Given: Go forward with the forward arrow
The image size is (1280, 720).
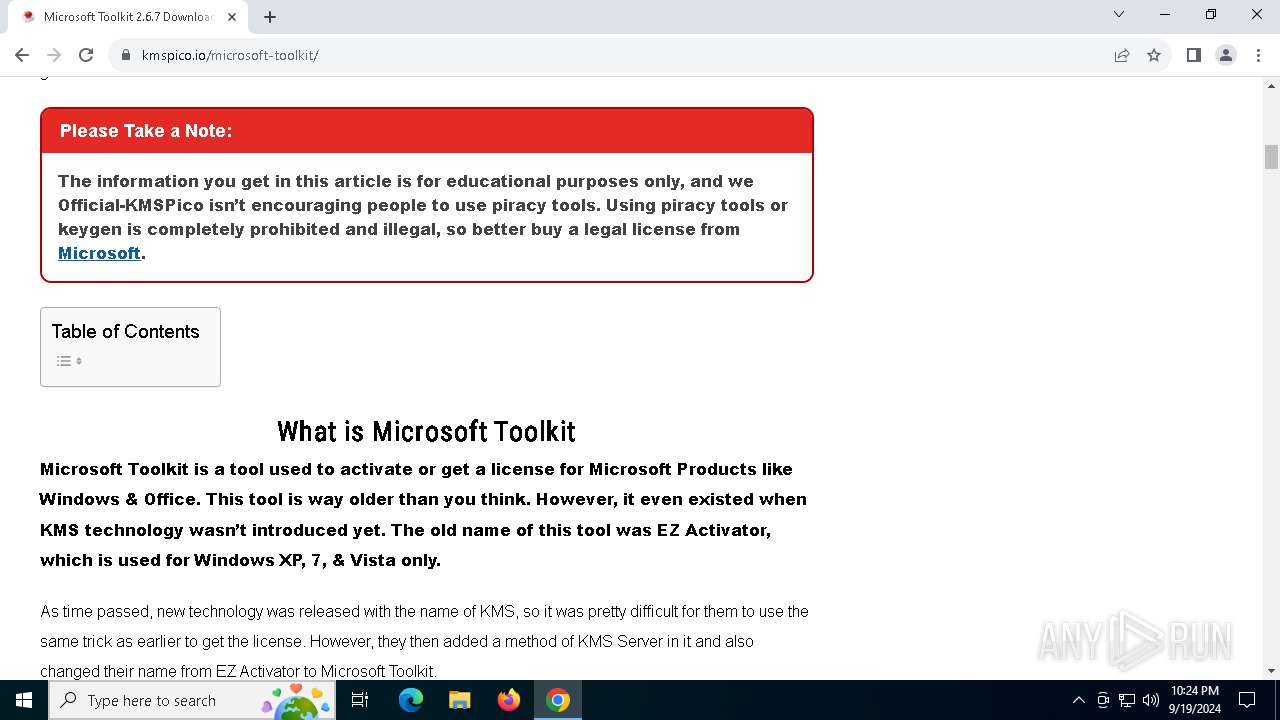Looking at the screenshot, I should click(x=54, y=55).
